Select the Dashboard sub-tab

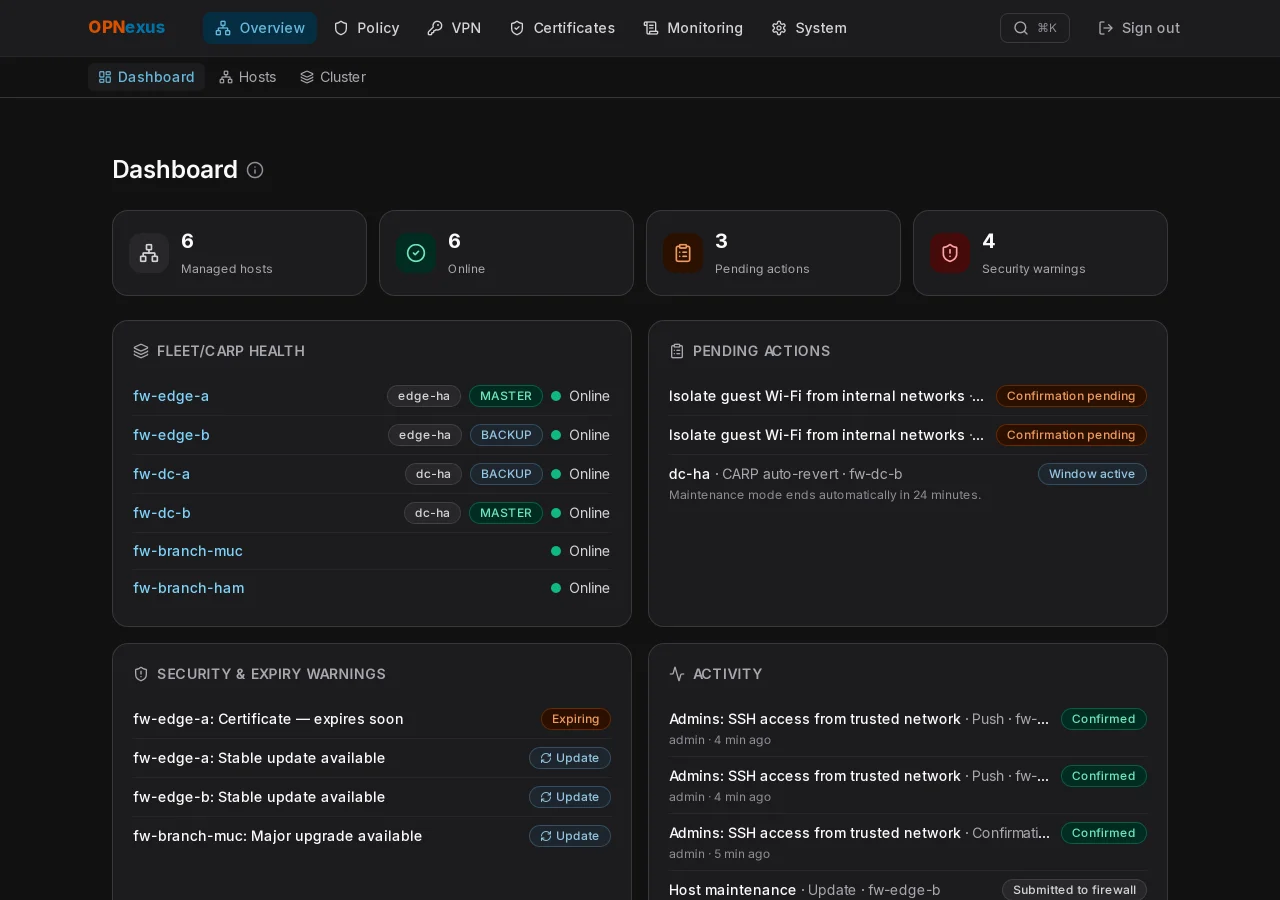146,77
